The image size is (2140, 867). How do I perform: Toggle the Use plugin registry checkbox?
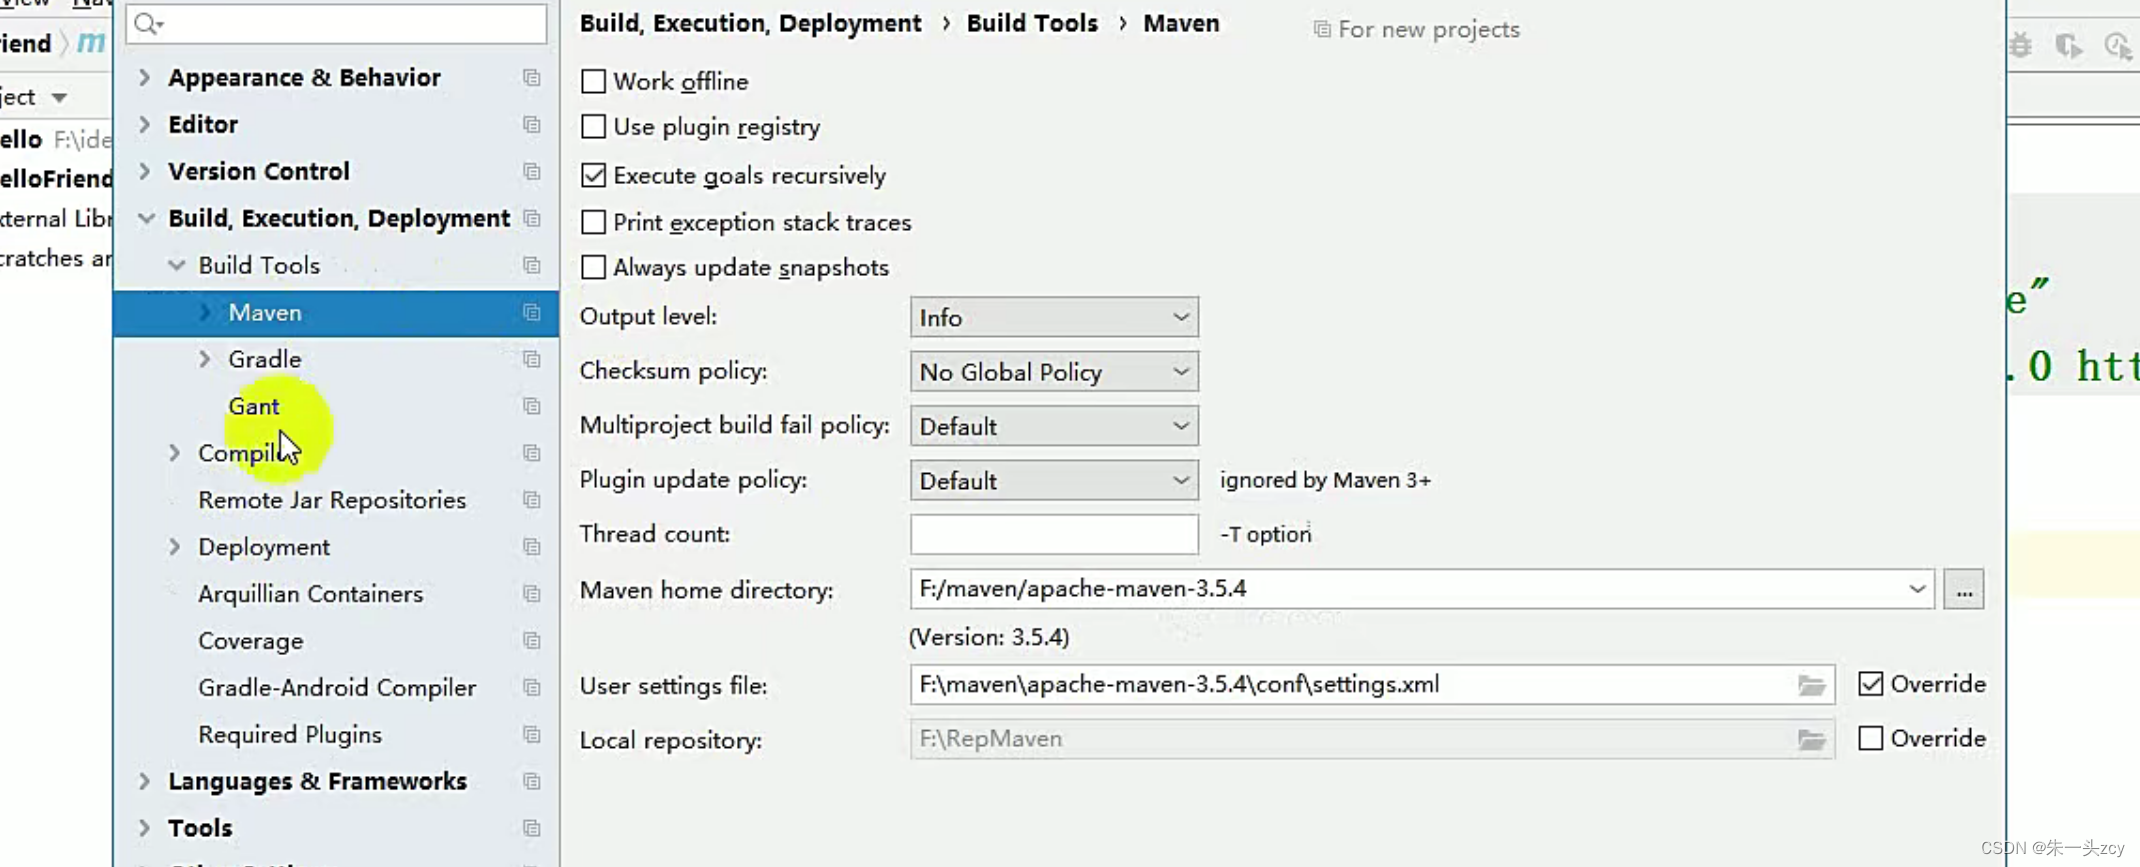click(593, 126)
